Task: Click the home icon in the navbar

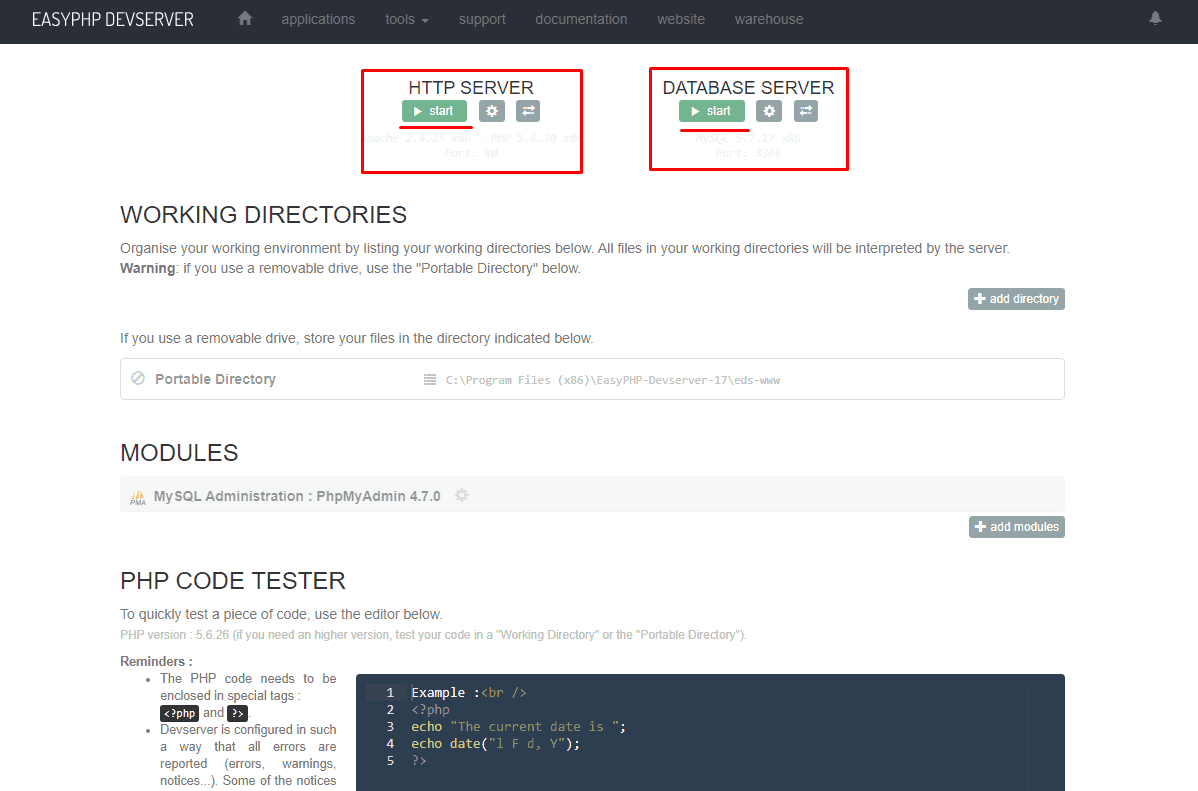Action: (x=244, y=18)
